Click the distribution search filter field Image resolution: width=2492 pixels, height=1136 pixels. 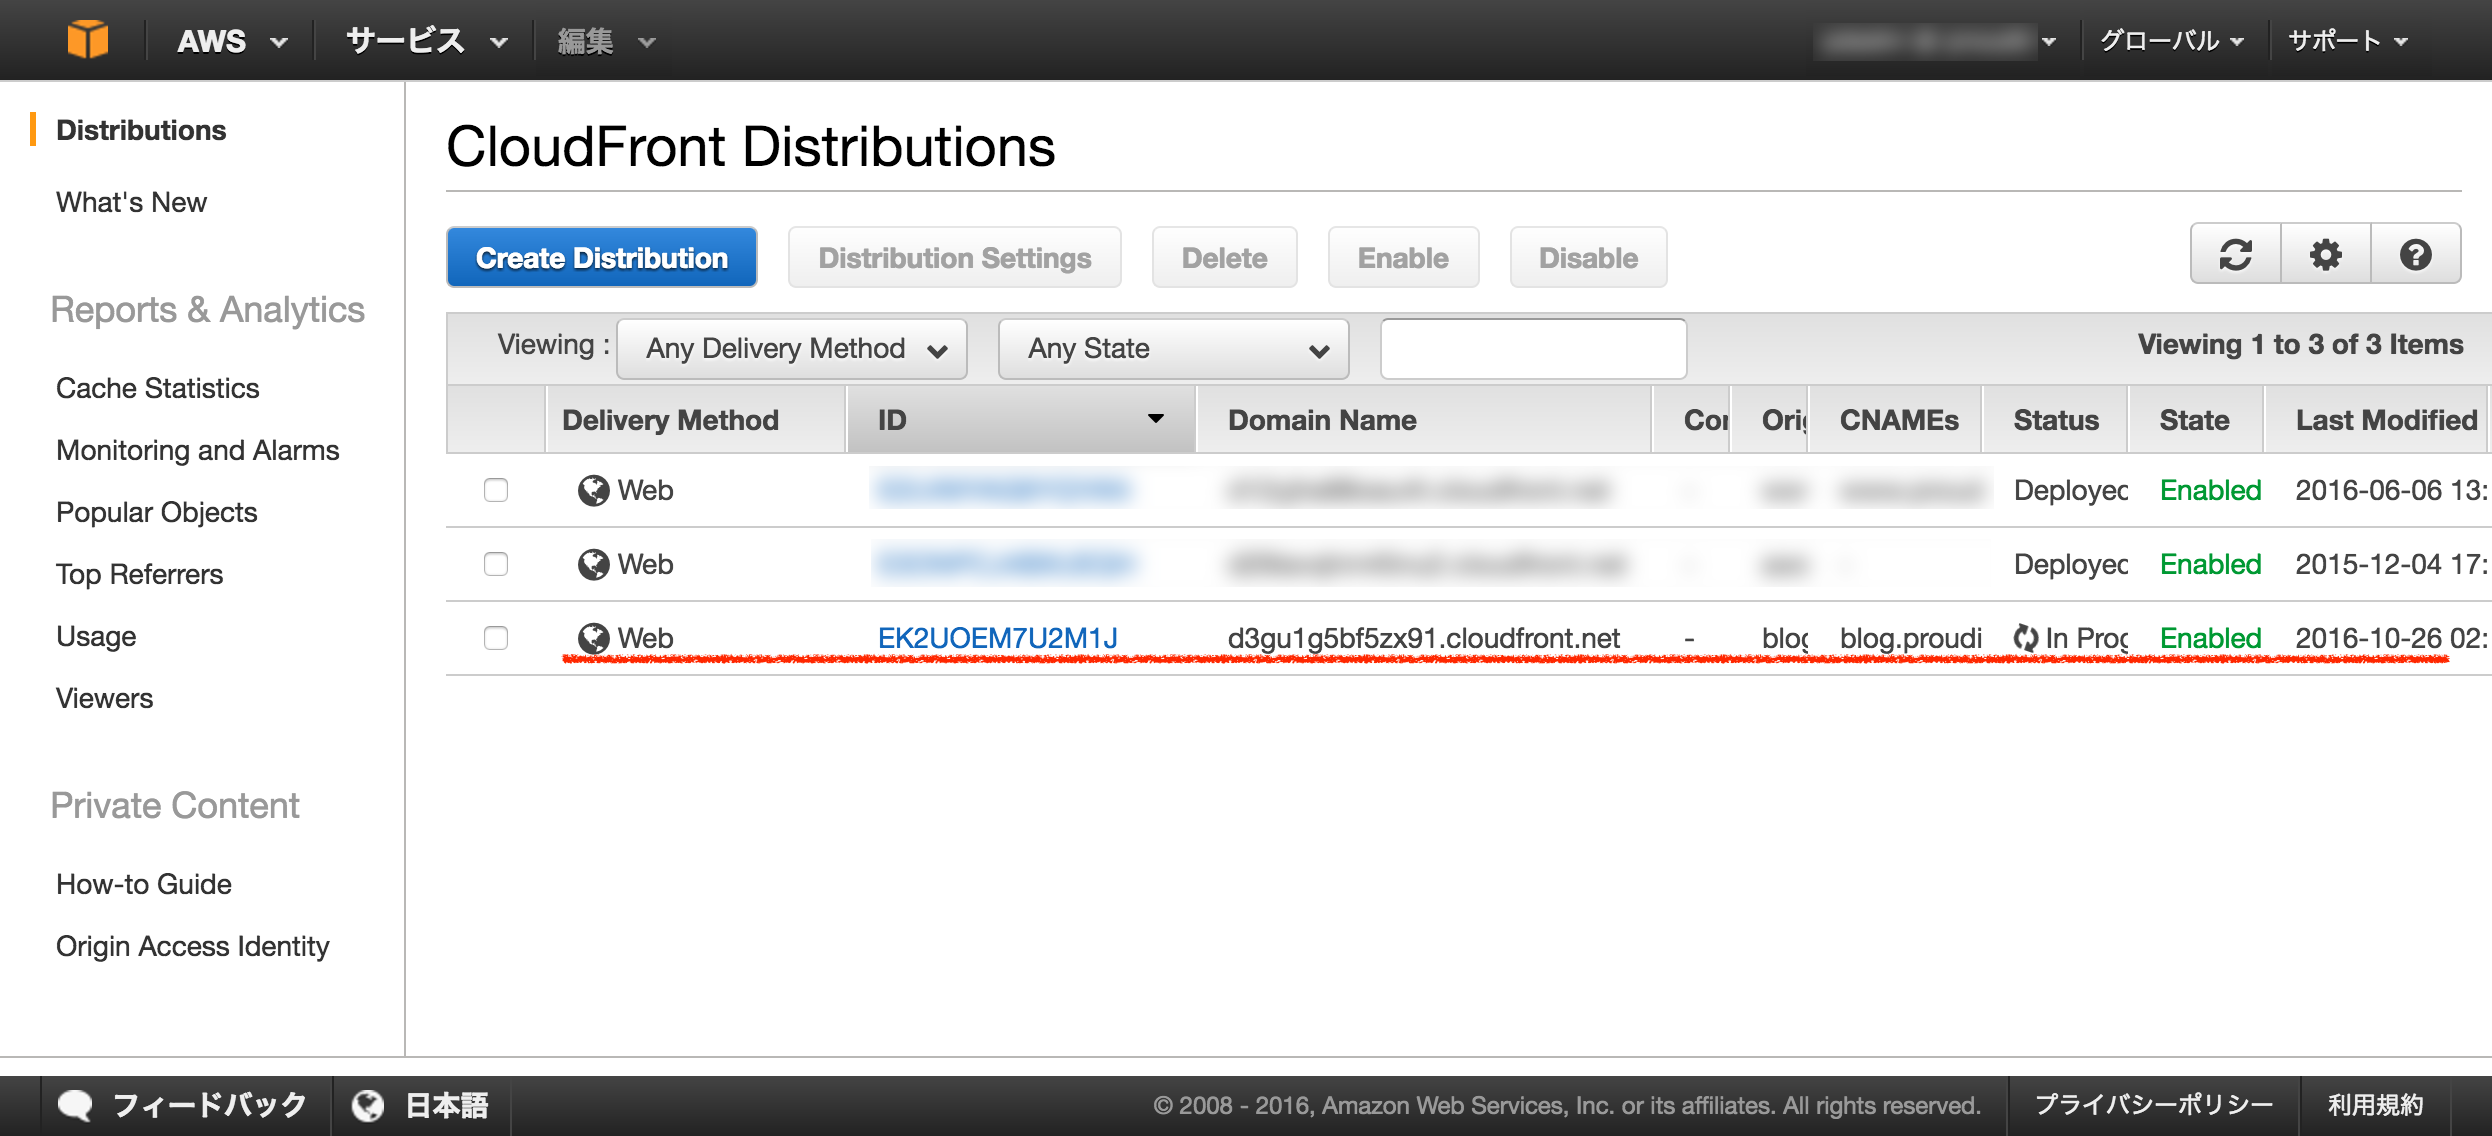(1533, 349)
